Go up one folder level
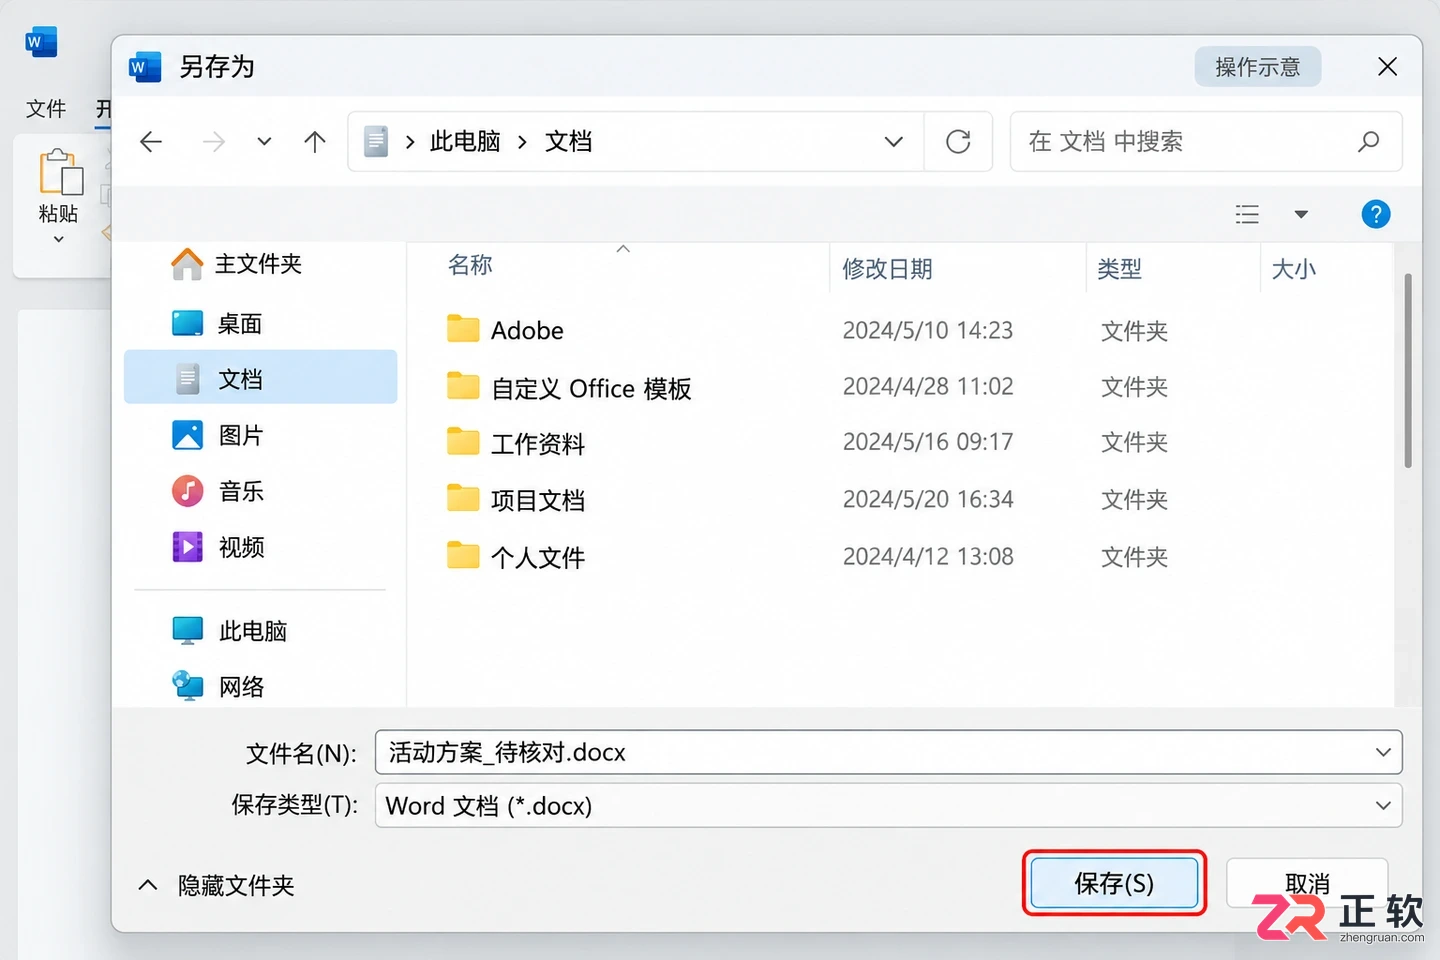 point(315,142)
